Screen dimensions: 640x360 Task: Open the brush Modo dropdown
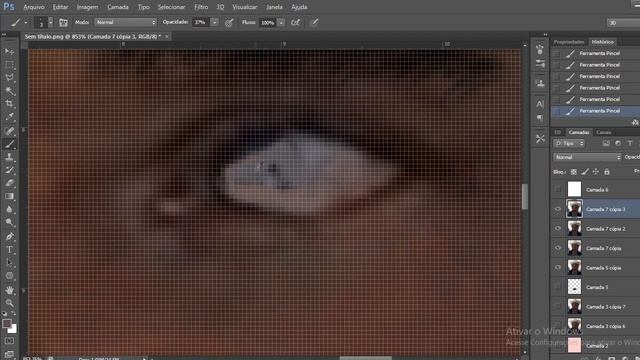125,22
